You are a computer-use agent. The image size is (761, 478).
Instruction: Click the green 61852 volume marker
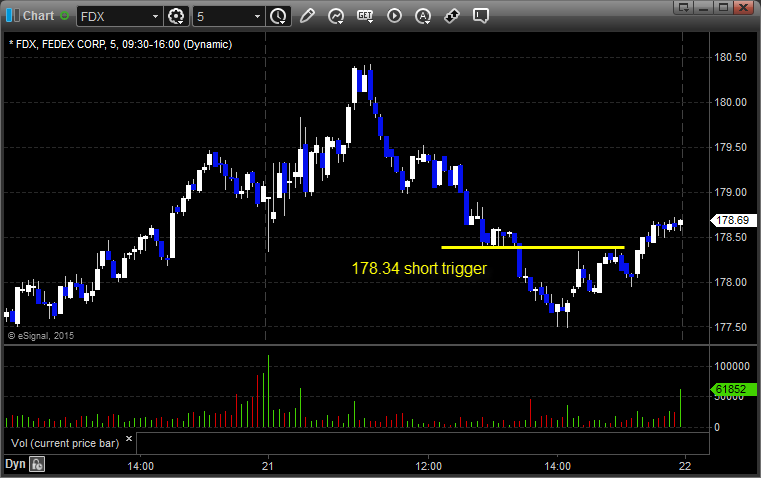[x=732, y=389]
